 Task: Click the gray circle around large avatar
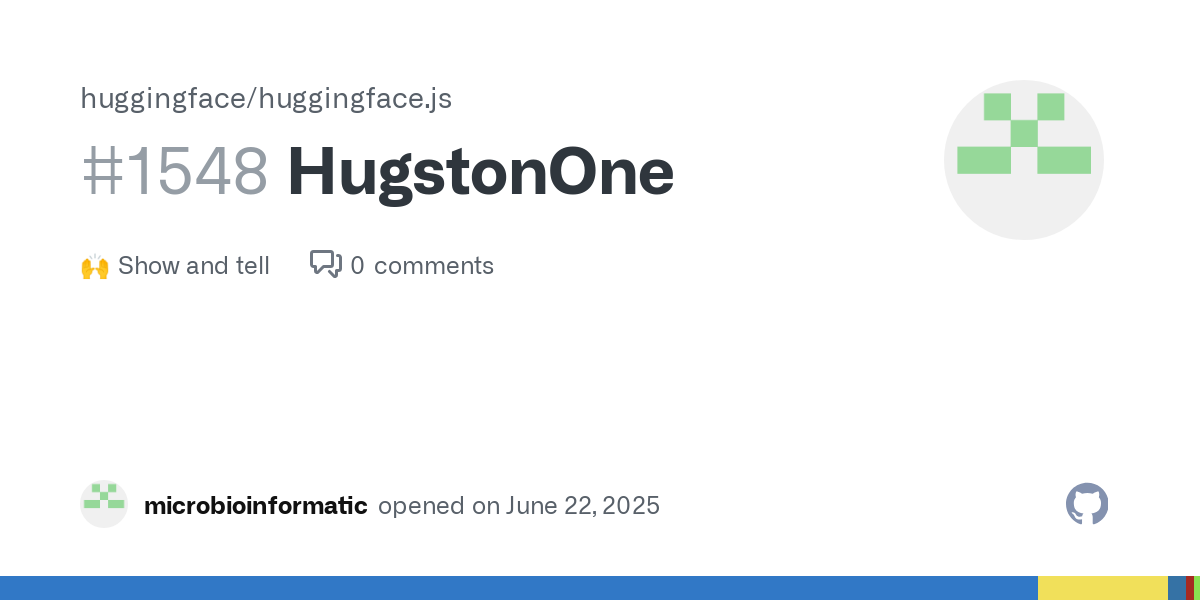(1024, 160)
